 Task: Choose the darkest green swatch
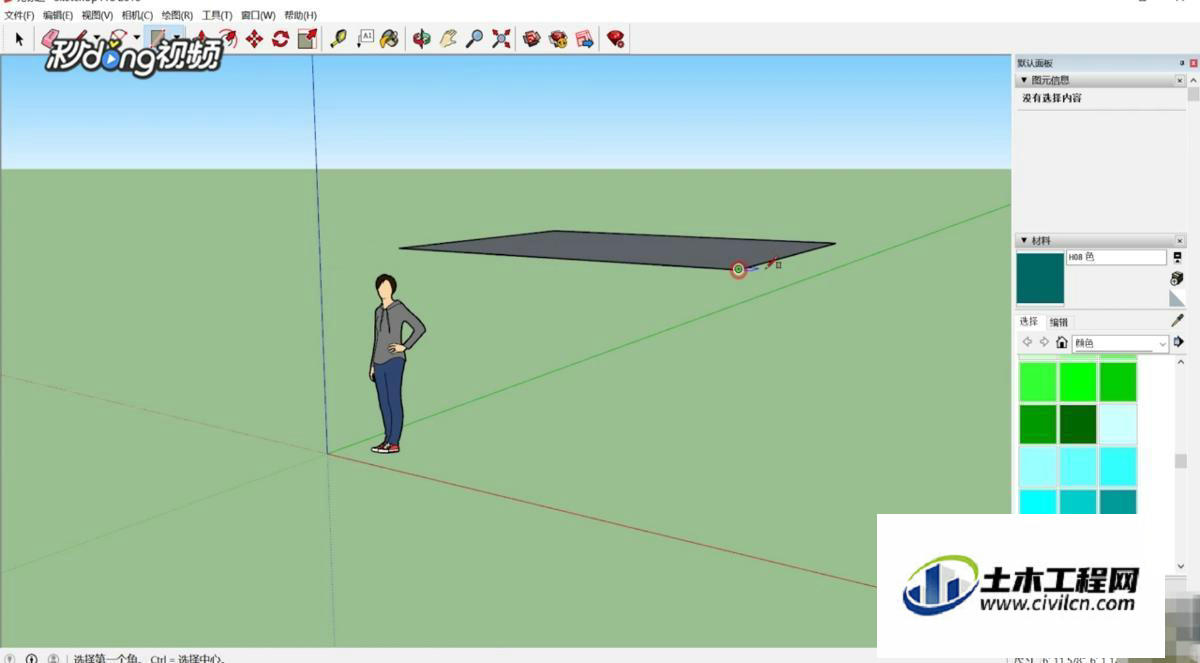1078,424
